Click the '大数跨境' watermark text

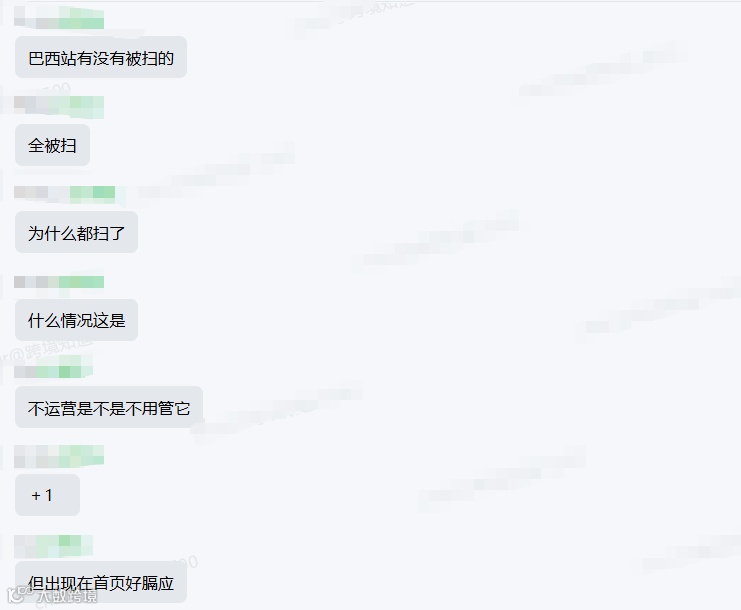[68, 595]
